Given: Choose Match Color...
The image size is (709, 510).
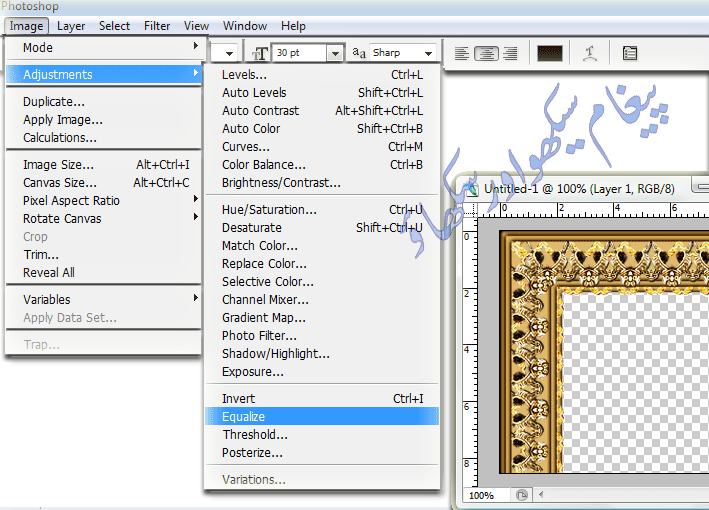Looking at the screenshot, I should pyautogui.click(x=322, y=246).
